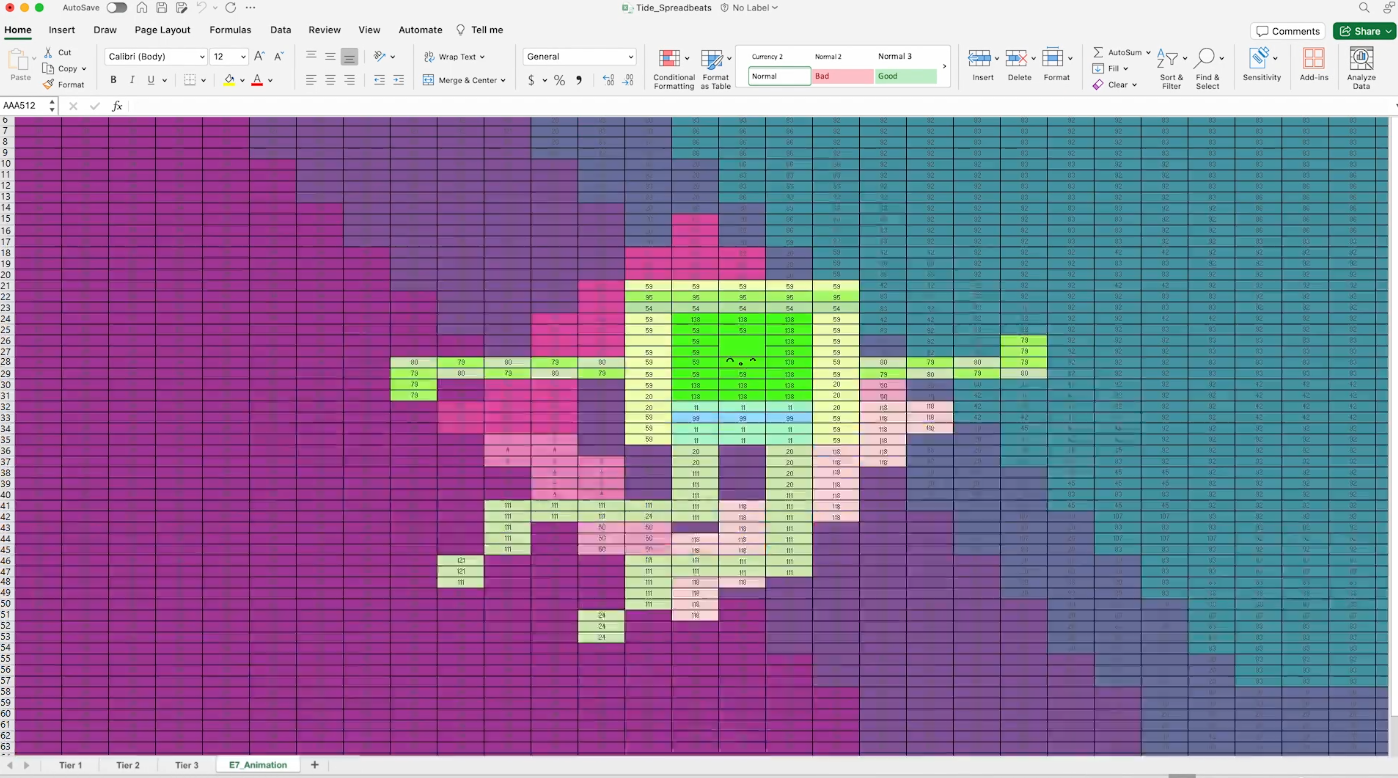Open the Calibri (Body) font dropdown

(x=155, y=57)
